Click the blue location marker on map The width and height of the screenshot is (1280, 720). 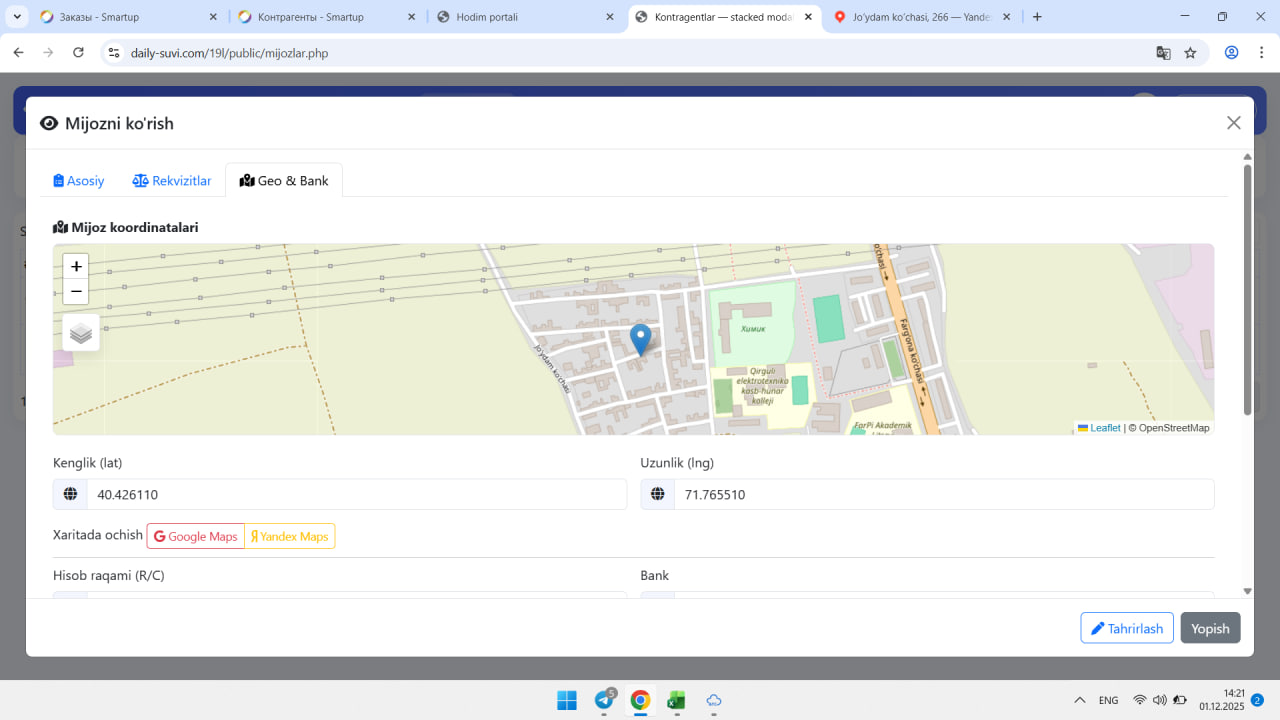(640, 339)
